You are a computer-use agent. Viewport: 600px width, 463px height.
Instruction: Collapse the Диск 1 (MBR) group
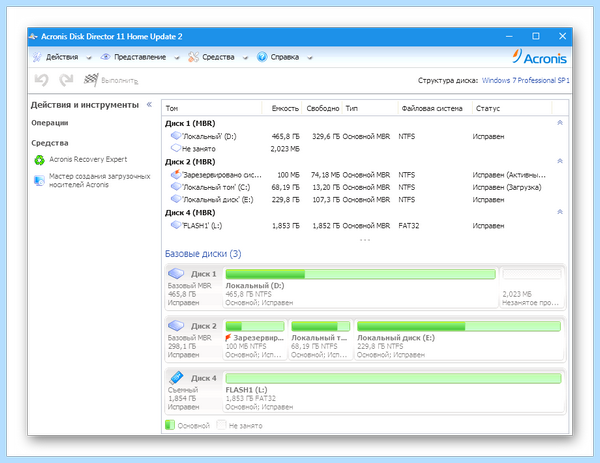[x=560, y=122]
